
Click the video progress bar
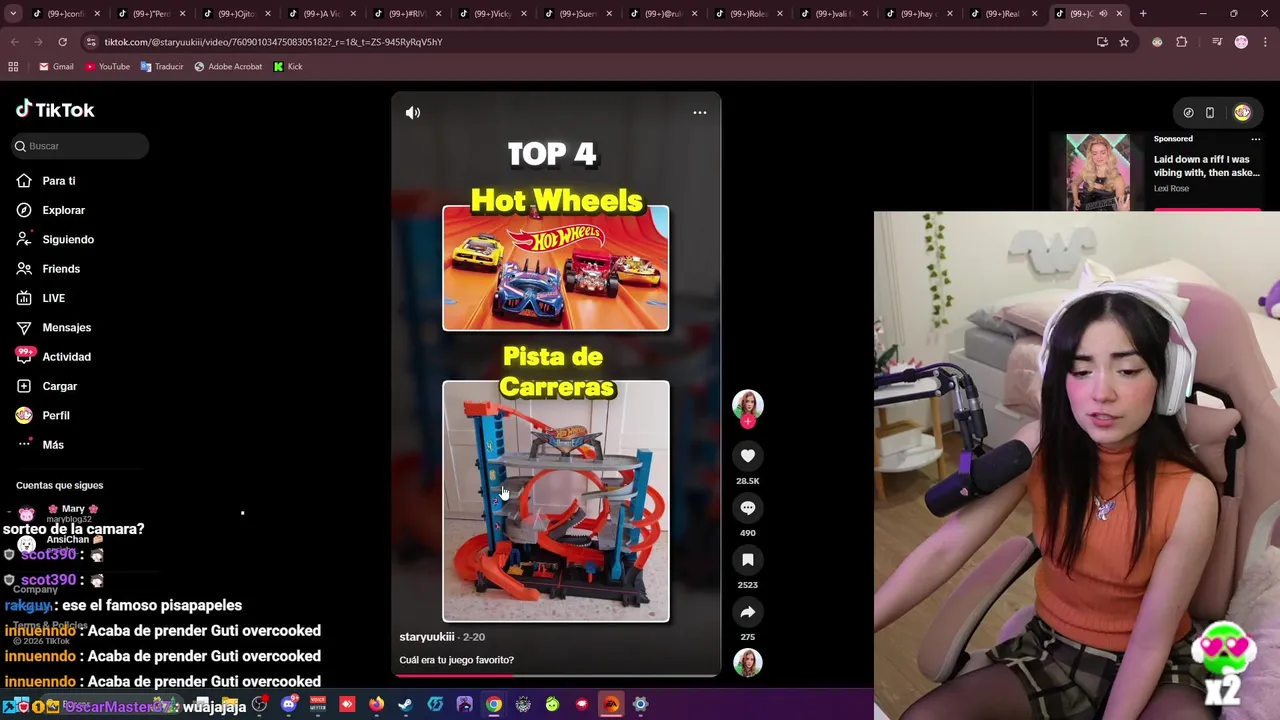click(556, 675)
